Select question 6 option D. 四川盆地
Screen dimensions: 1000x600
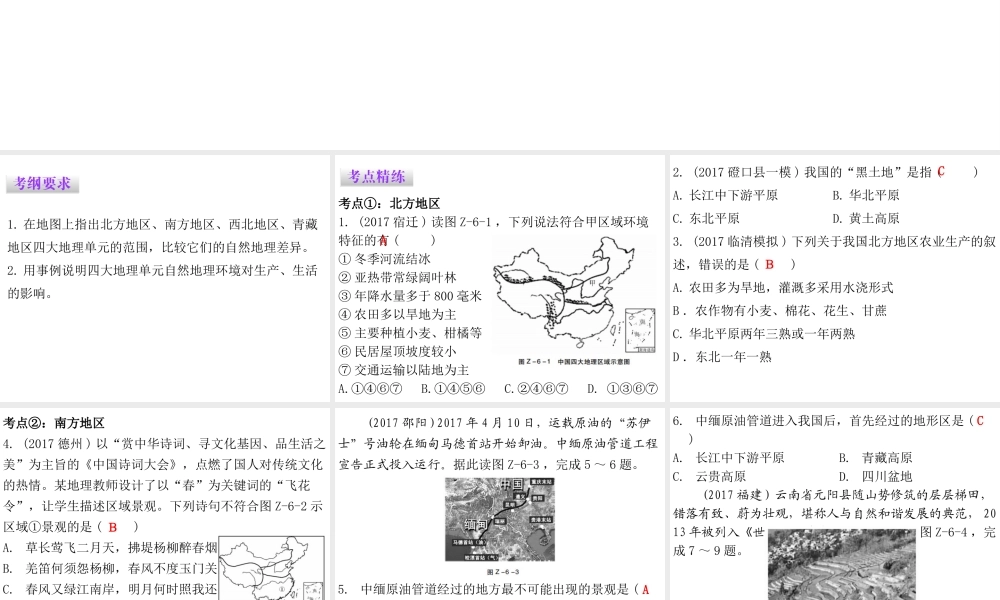[x=875, y=476]
